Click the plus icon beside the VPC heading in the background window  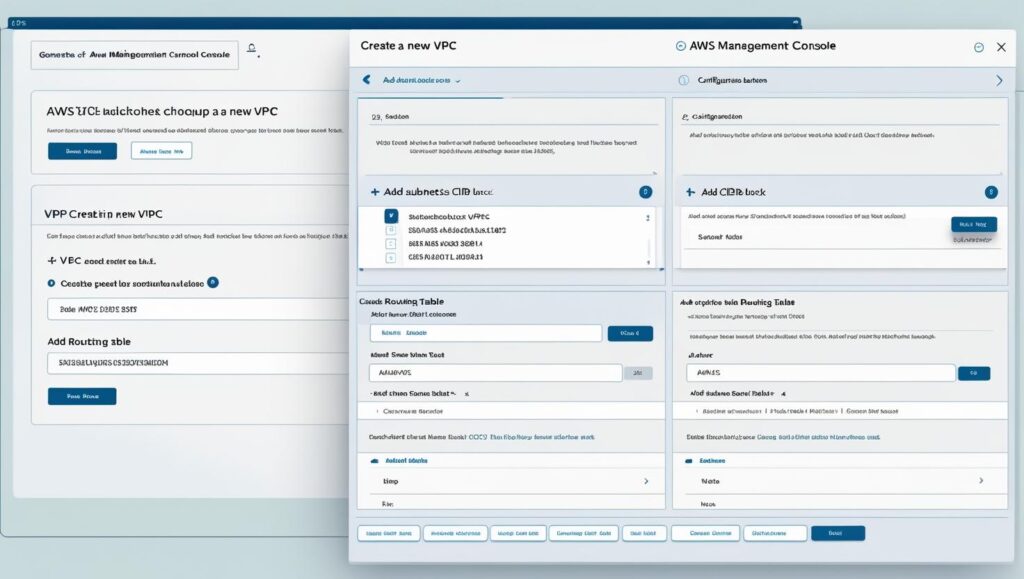tap(52, 260)
